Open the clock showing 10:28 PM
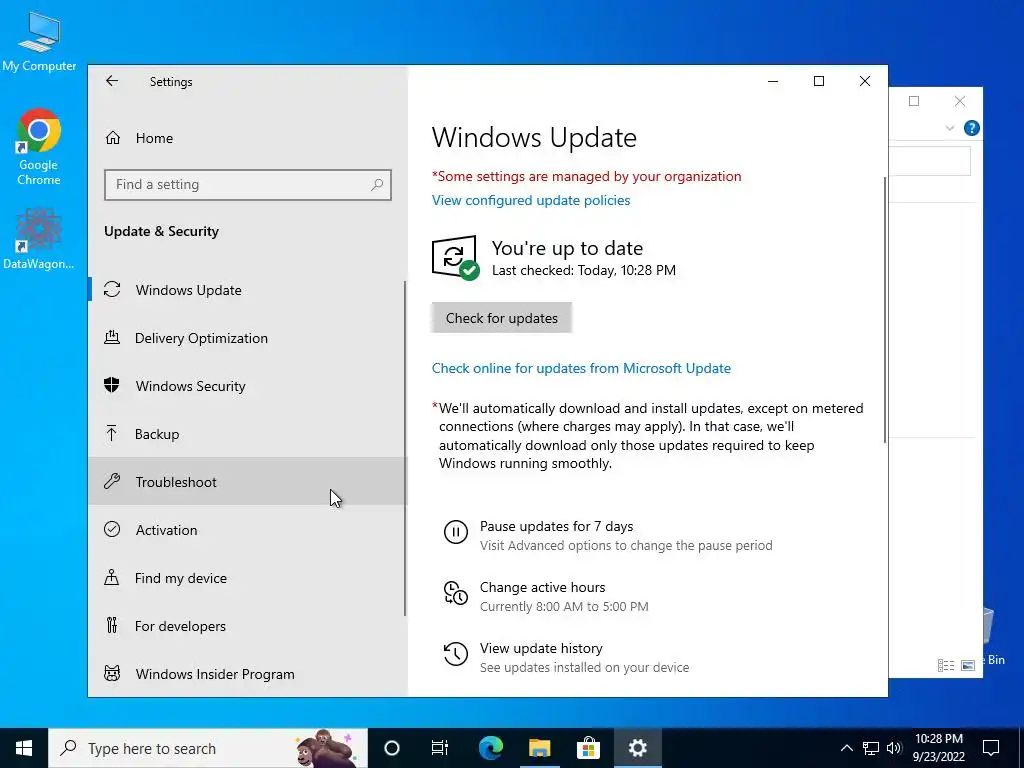 tap(938, 748)
